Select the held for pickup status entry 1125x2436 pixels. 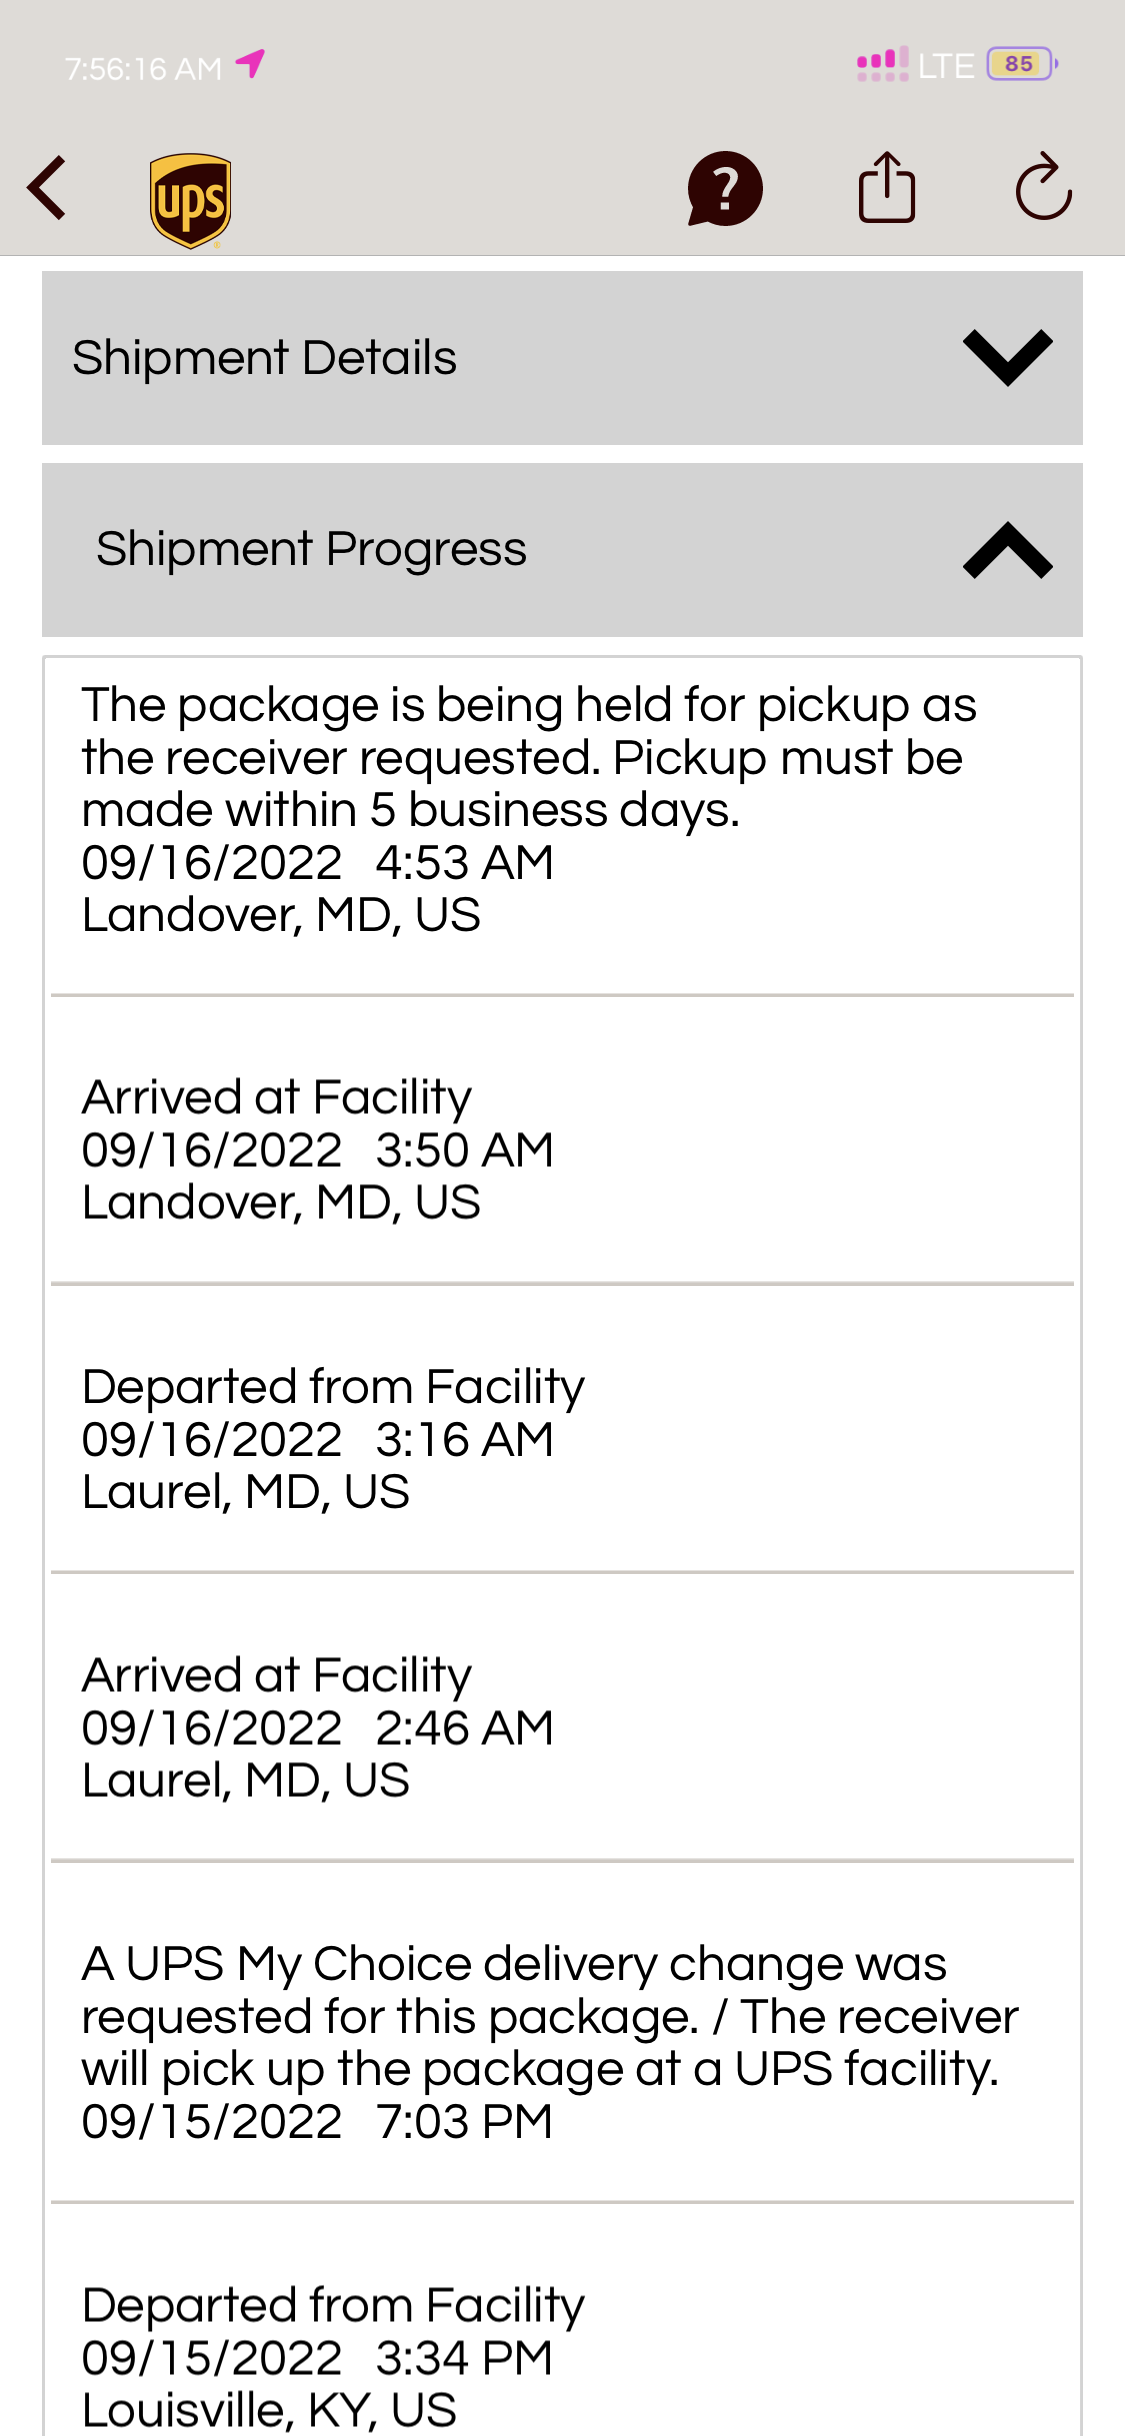(562, 826)
